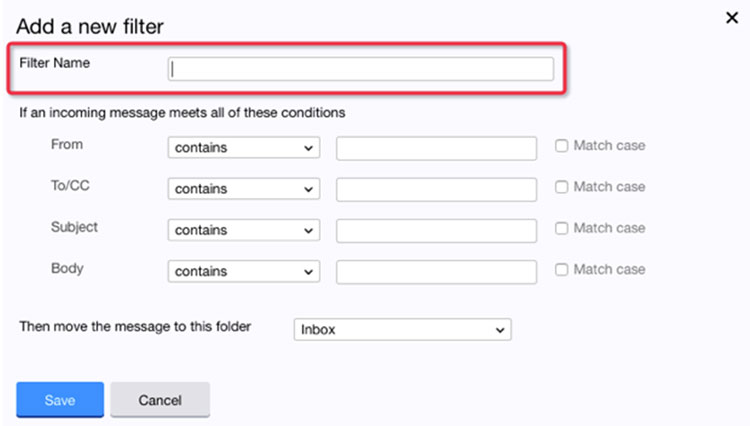Enable Match case for Body
The width and height of the screenshot is (750, 426).
click(x=562, y=269)
